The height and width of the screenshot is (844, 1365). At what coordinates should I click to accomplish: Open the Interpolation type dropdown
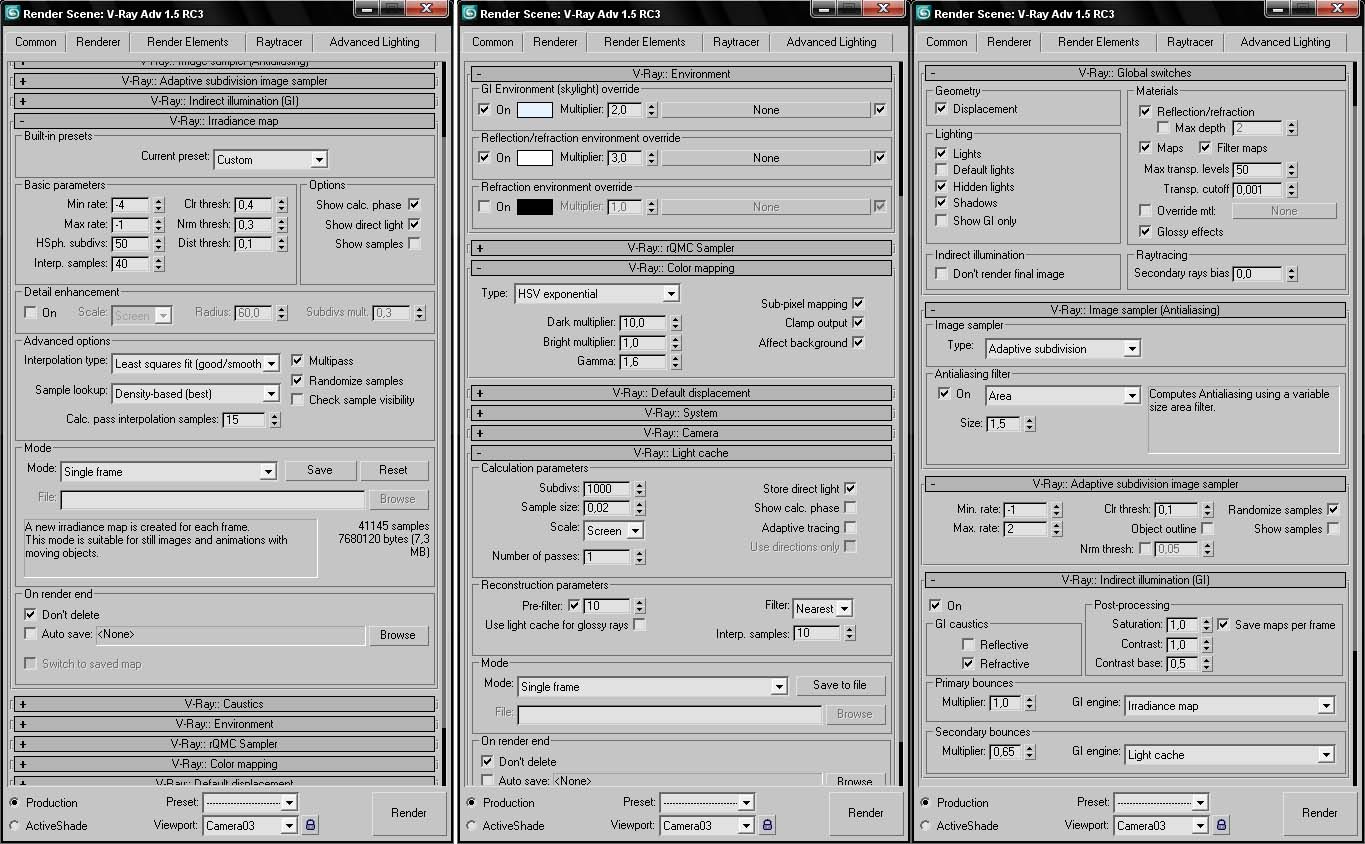(196, 363)
